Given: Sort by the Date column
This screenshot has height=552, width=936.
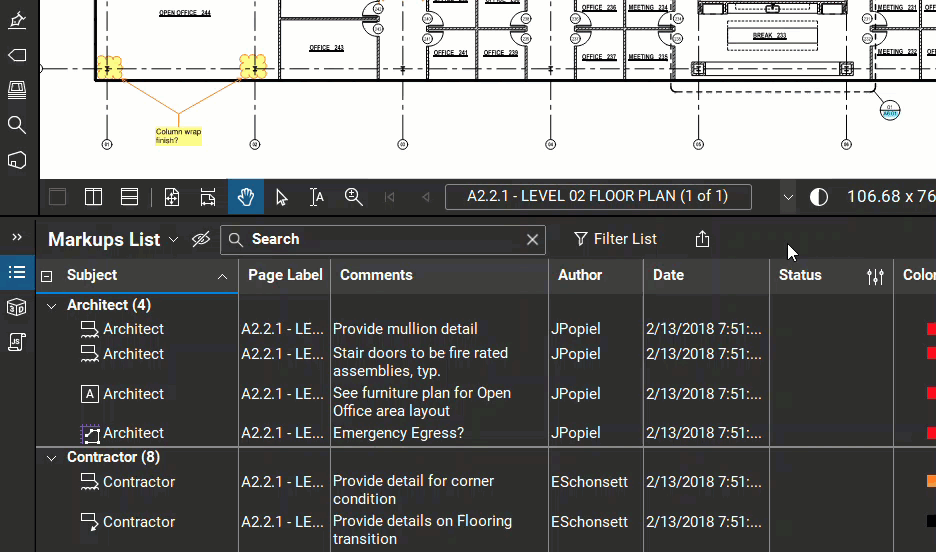Looking at the screenshot, I should 668,275.
